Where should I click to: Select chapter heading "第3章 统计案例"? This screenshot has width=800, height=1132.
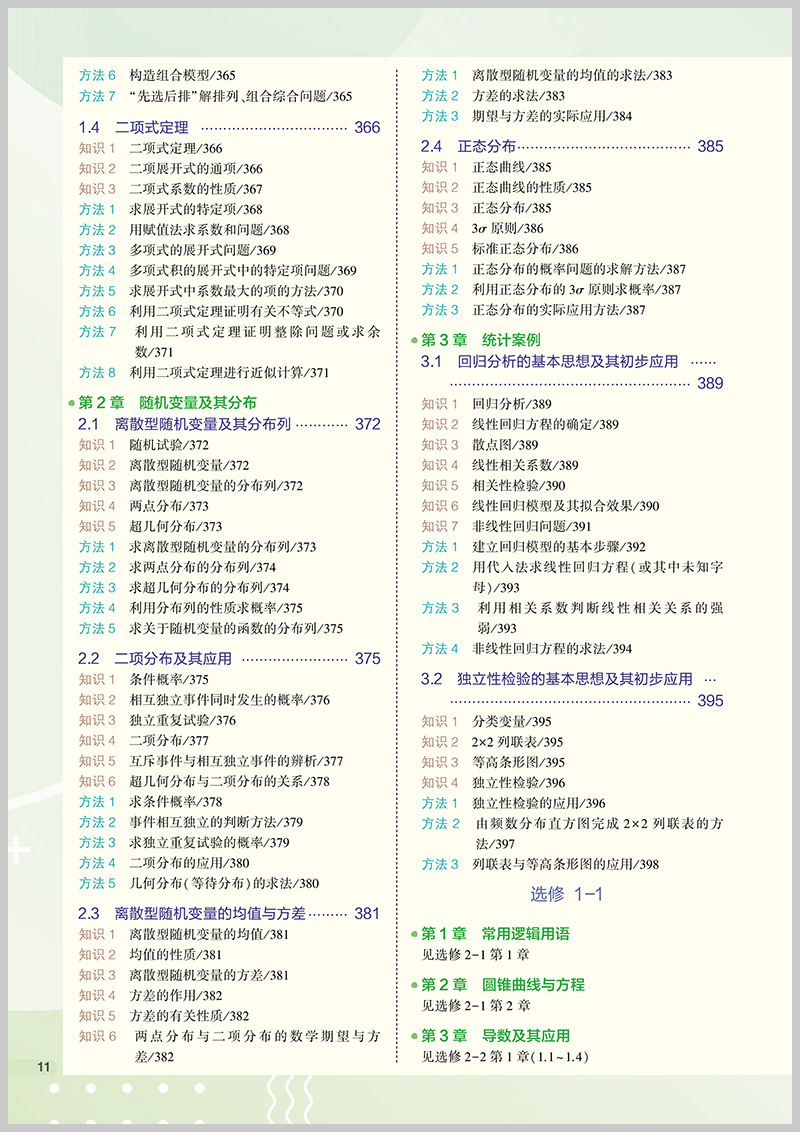480,340
